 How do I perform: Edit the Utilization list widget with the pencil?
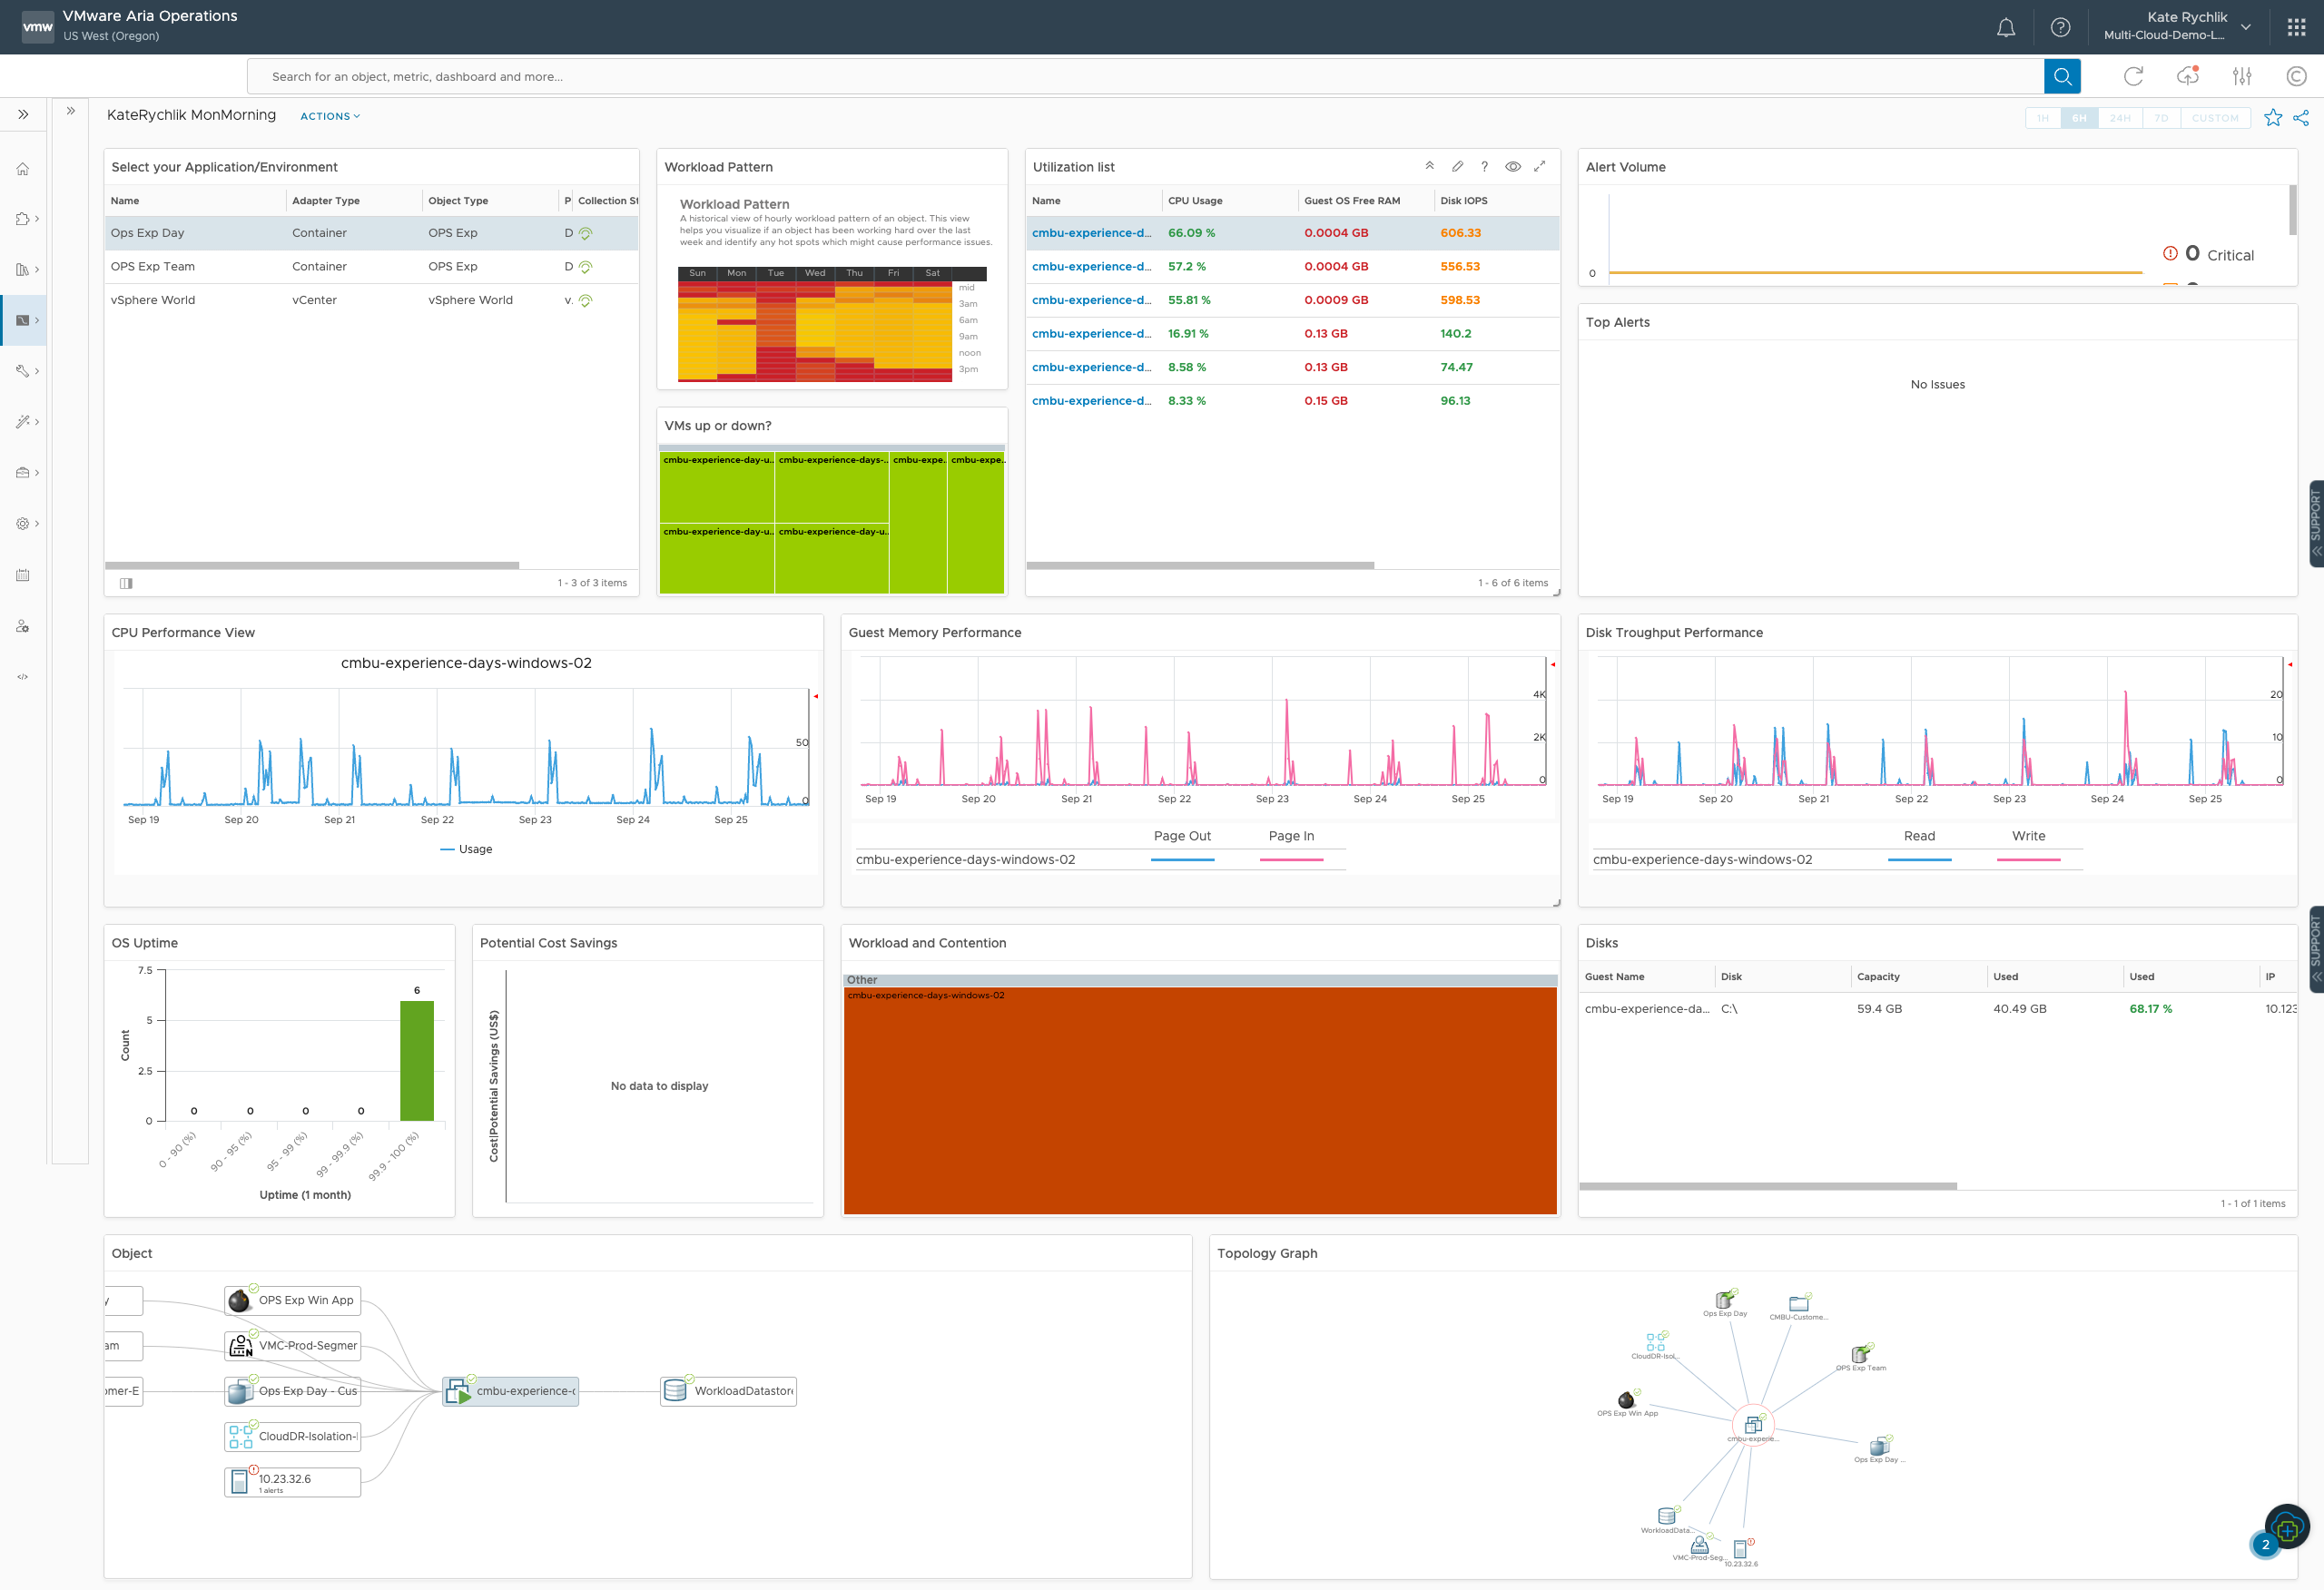[1457, 166]
